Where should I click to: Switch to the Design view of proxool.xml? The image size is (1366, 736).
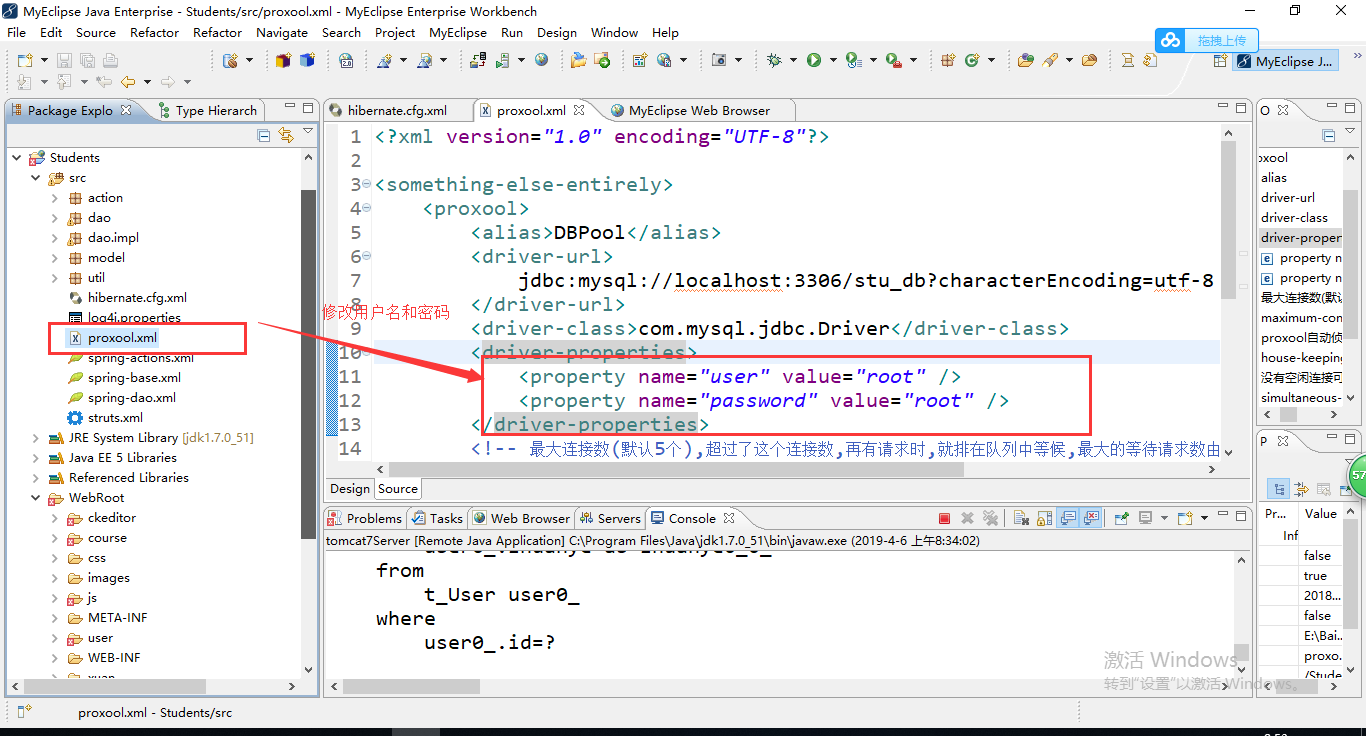point(349,488)
